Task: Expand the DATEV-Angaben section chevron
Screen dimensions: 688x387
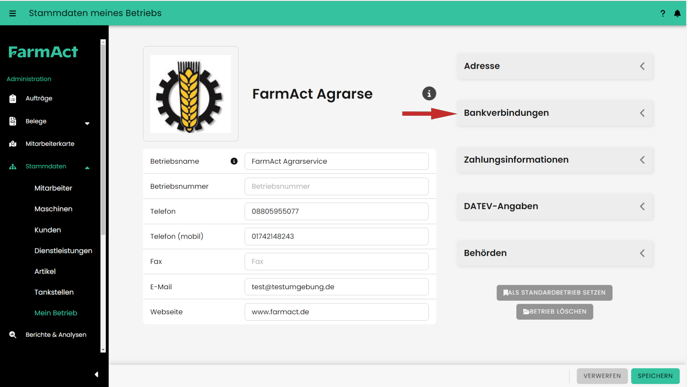Action: point(642,206)
